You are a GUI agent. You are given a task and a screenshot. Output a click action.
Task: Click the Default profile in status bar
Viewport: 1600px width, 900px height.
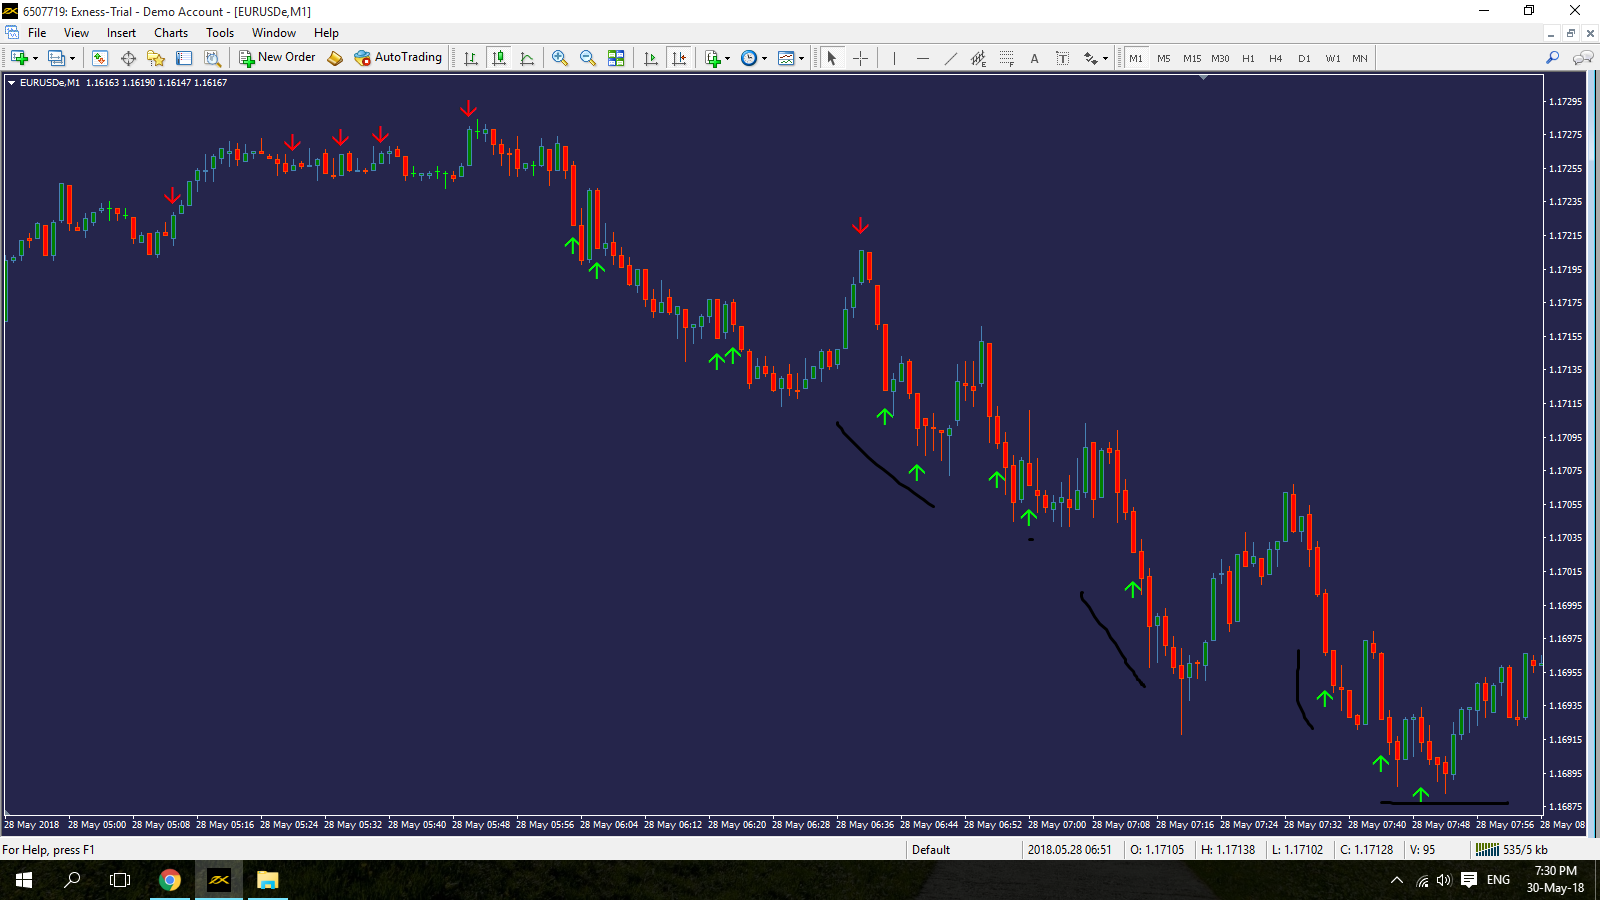pos(931,850)
